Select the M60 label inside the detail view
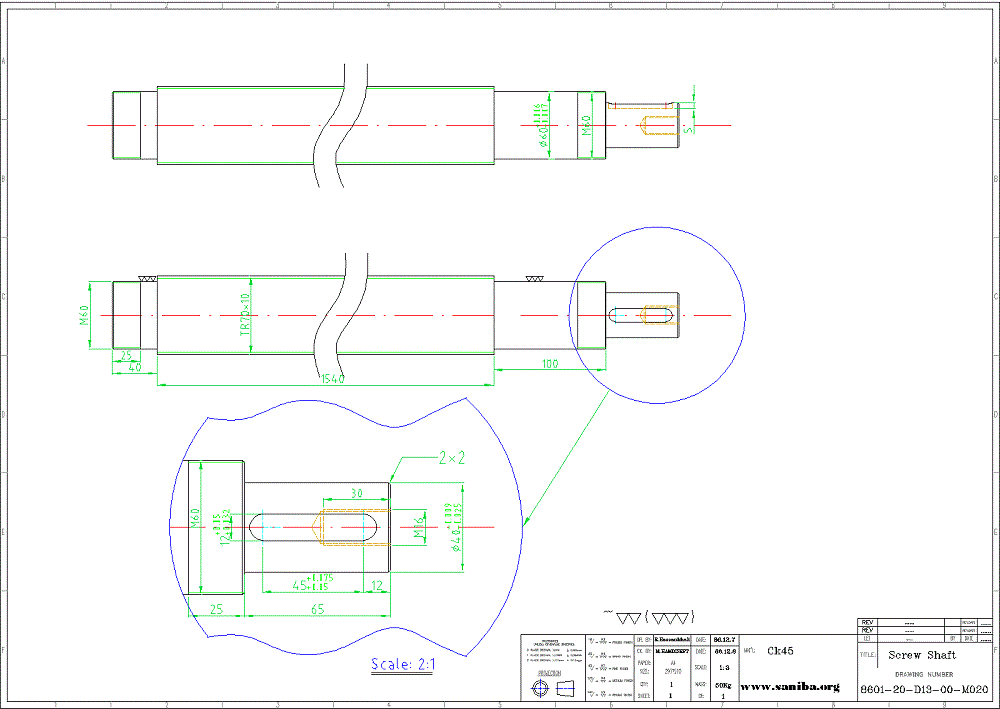 (x=196, y=518)
